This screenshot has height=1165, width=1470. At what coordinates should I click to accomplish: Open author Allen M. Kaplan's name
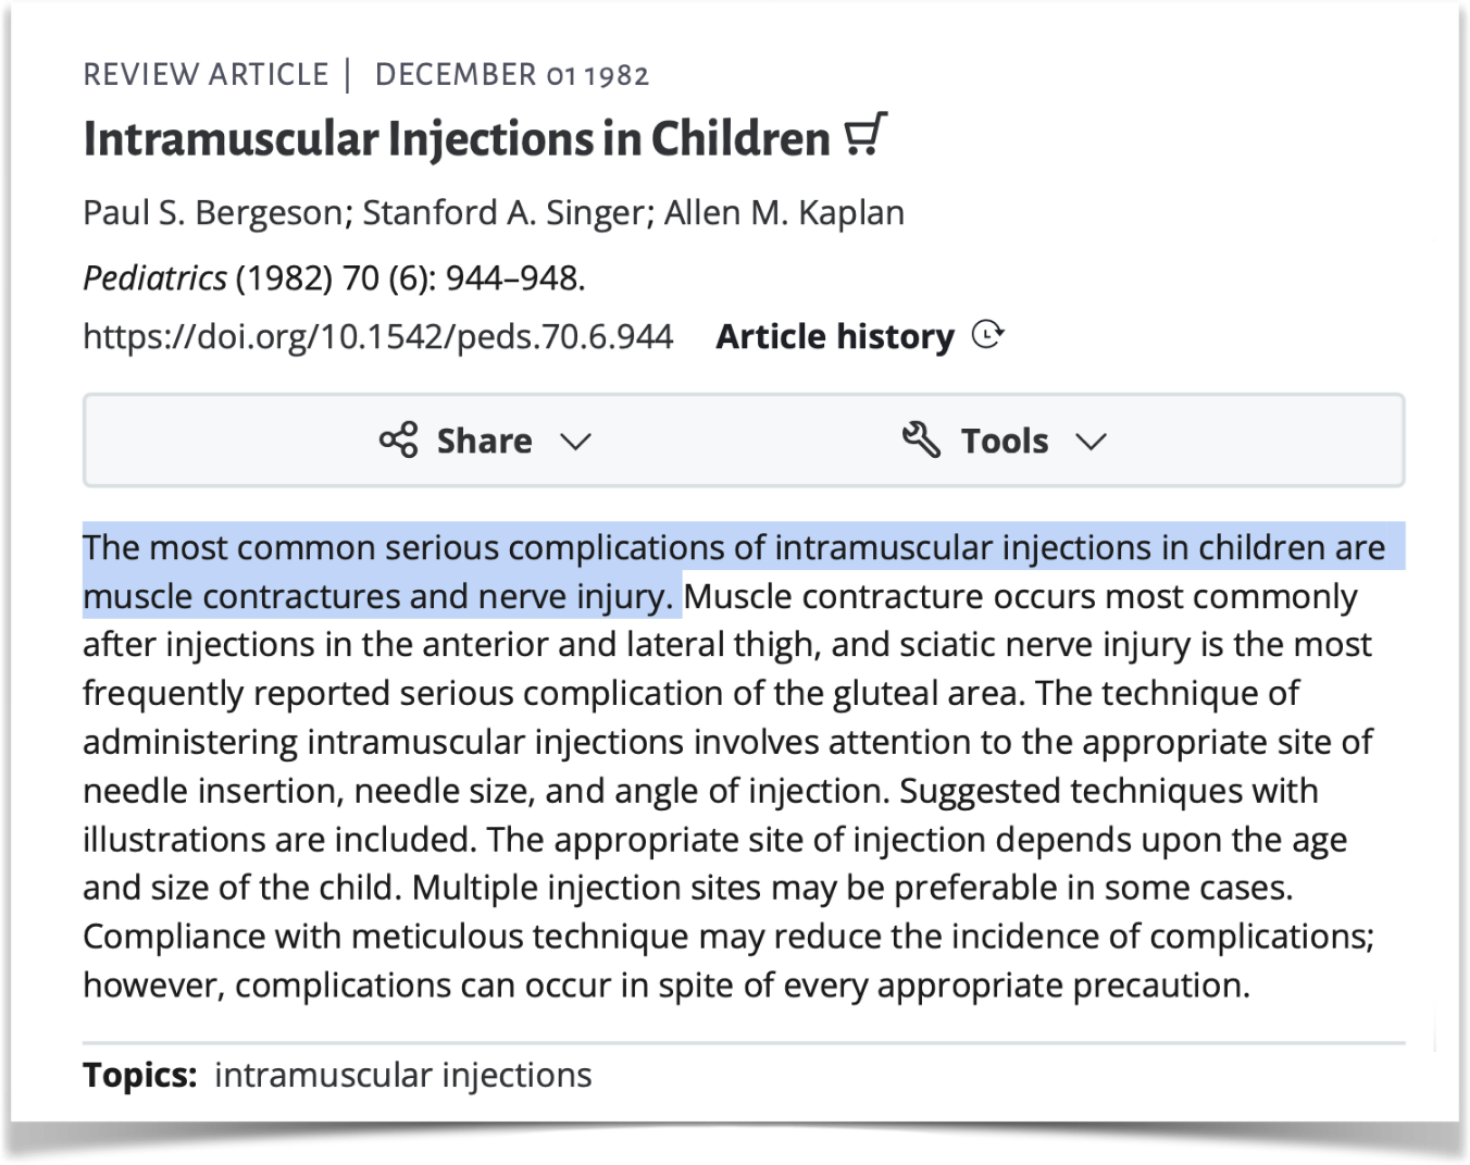pos(785,213)
